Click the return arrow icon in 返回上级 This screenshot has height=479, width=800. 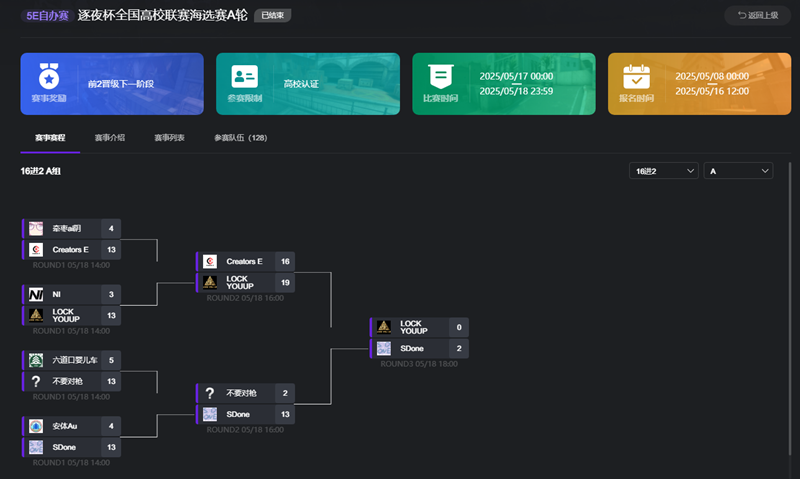click(x=742, y=15)
